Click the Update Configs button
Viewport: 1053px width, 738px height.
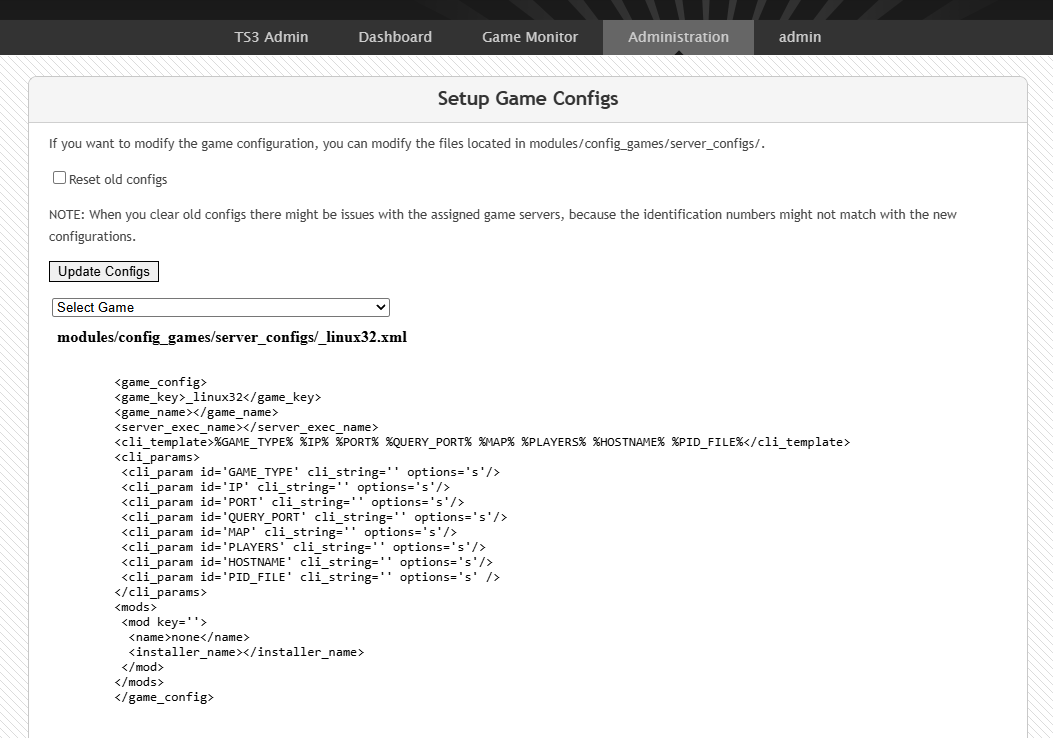point(104,271)
